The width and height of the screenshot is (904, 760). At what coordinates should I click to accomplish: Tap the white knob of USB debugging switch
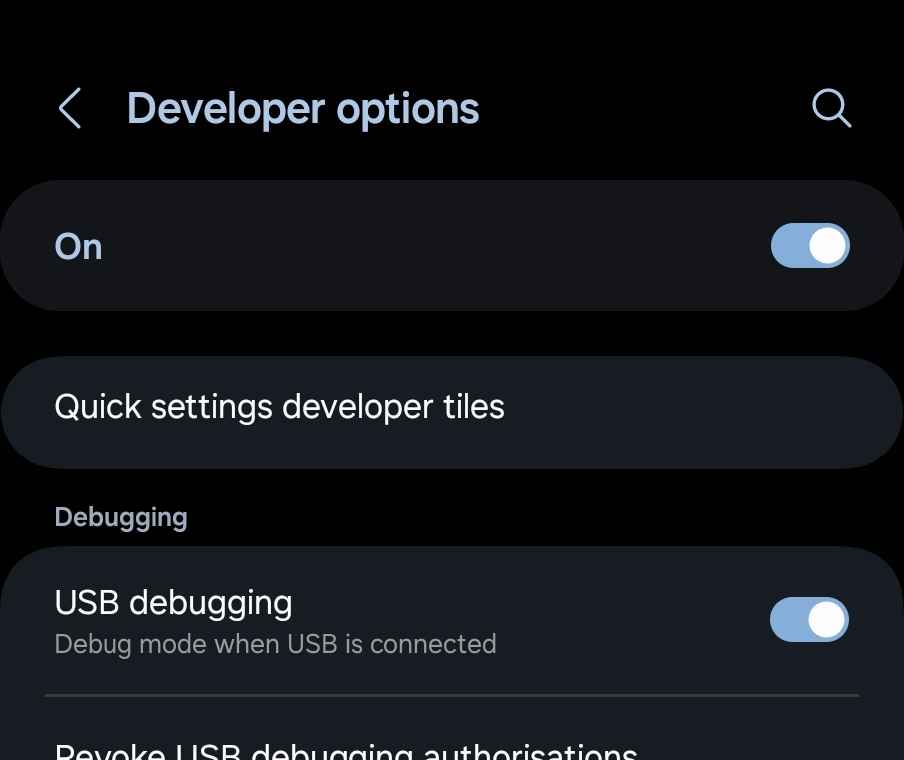(828, 619)
